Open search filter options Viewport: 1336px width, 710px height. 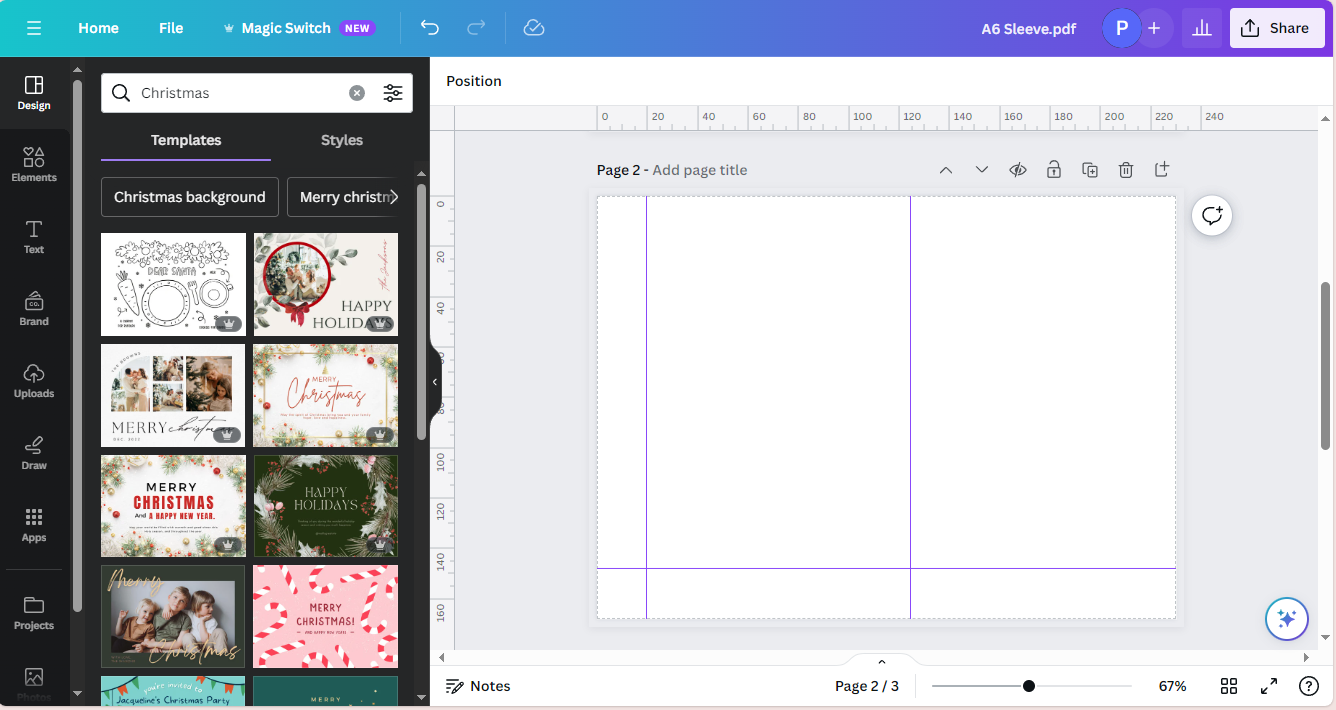point(393,93)
